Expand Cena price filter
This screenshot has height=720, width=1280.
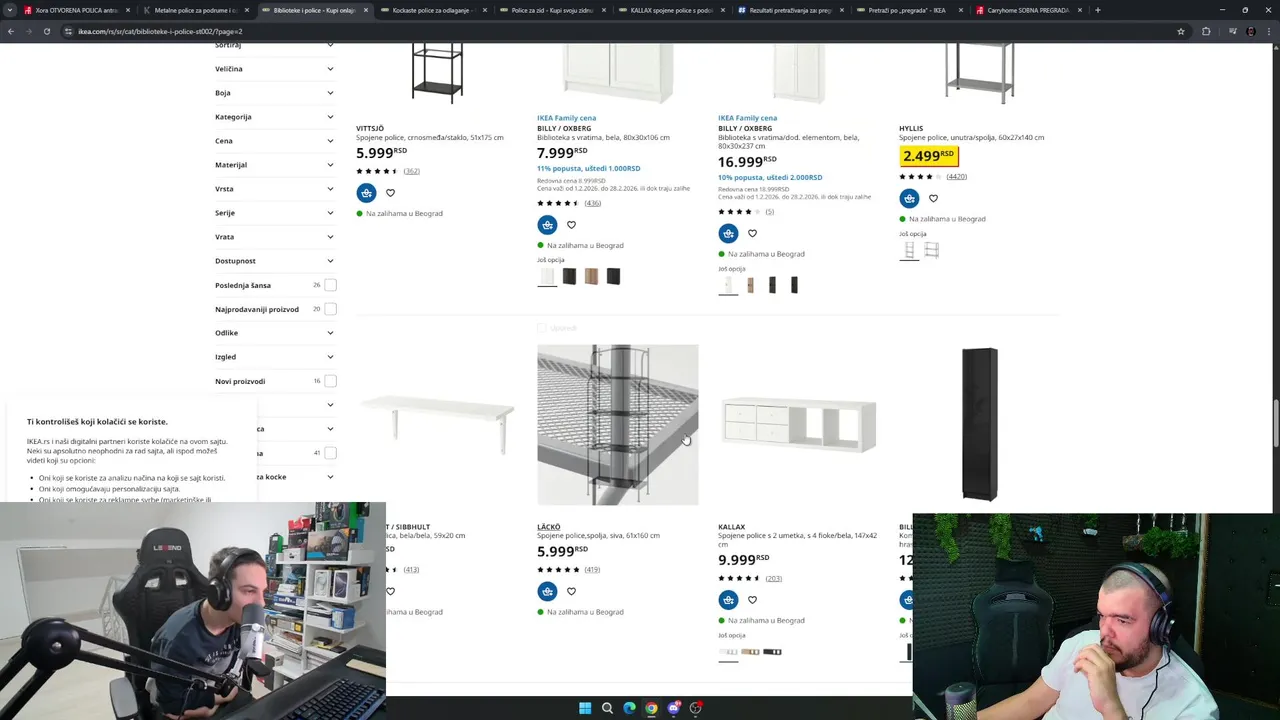(274, 141)
